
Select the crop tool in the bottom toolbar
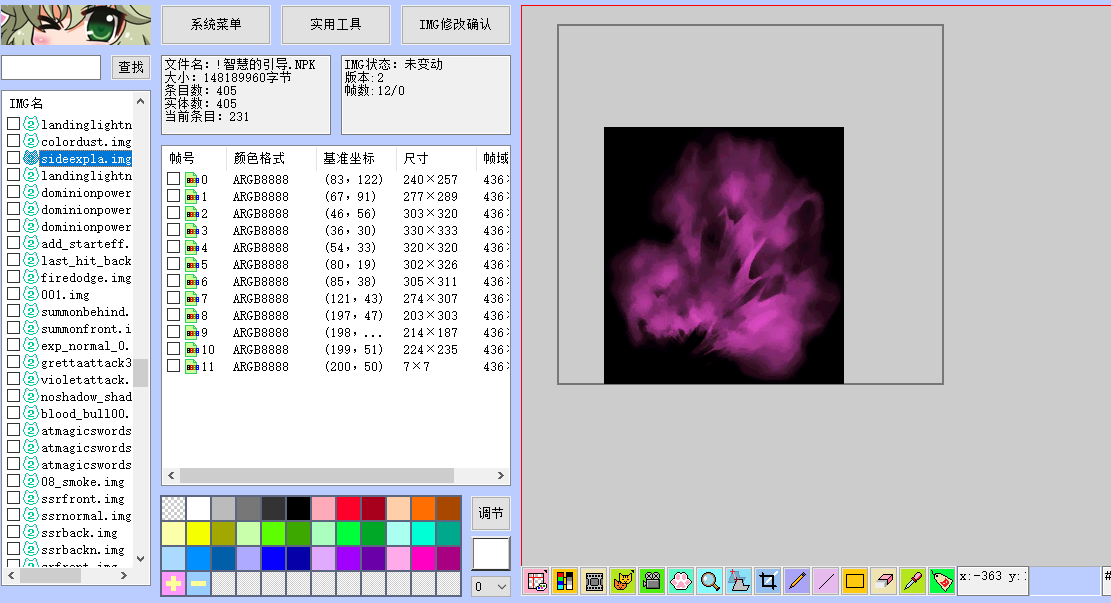point(768,580)
